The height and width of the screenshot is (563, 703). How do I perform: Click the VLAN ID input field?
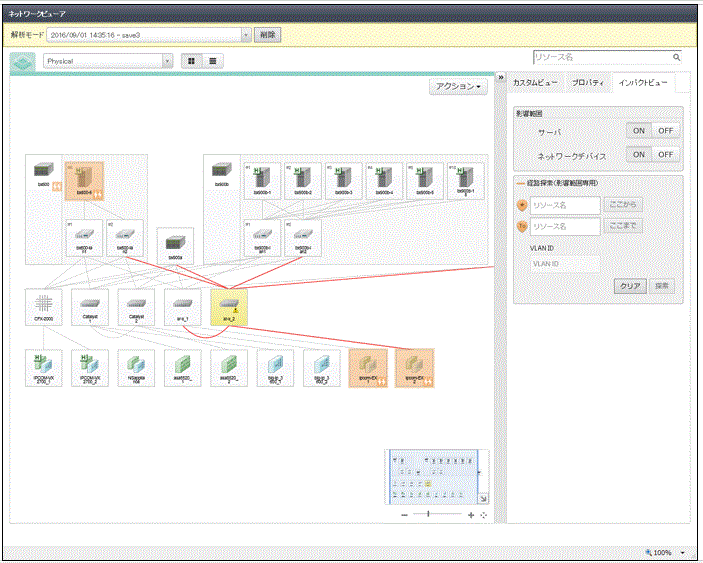coord(565,264)
